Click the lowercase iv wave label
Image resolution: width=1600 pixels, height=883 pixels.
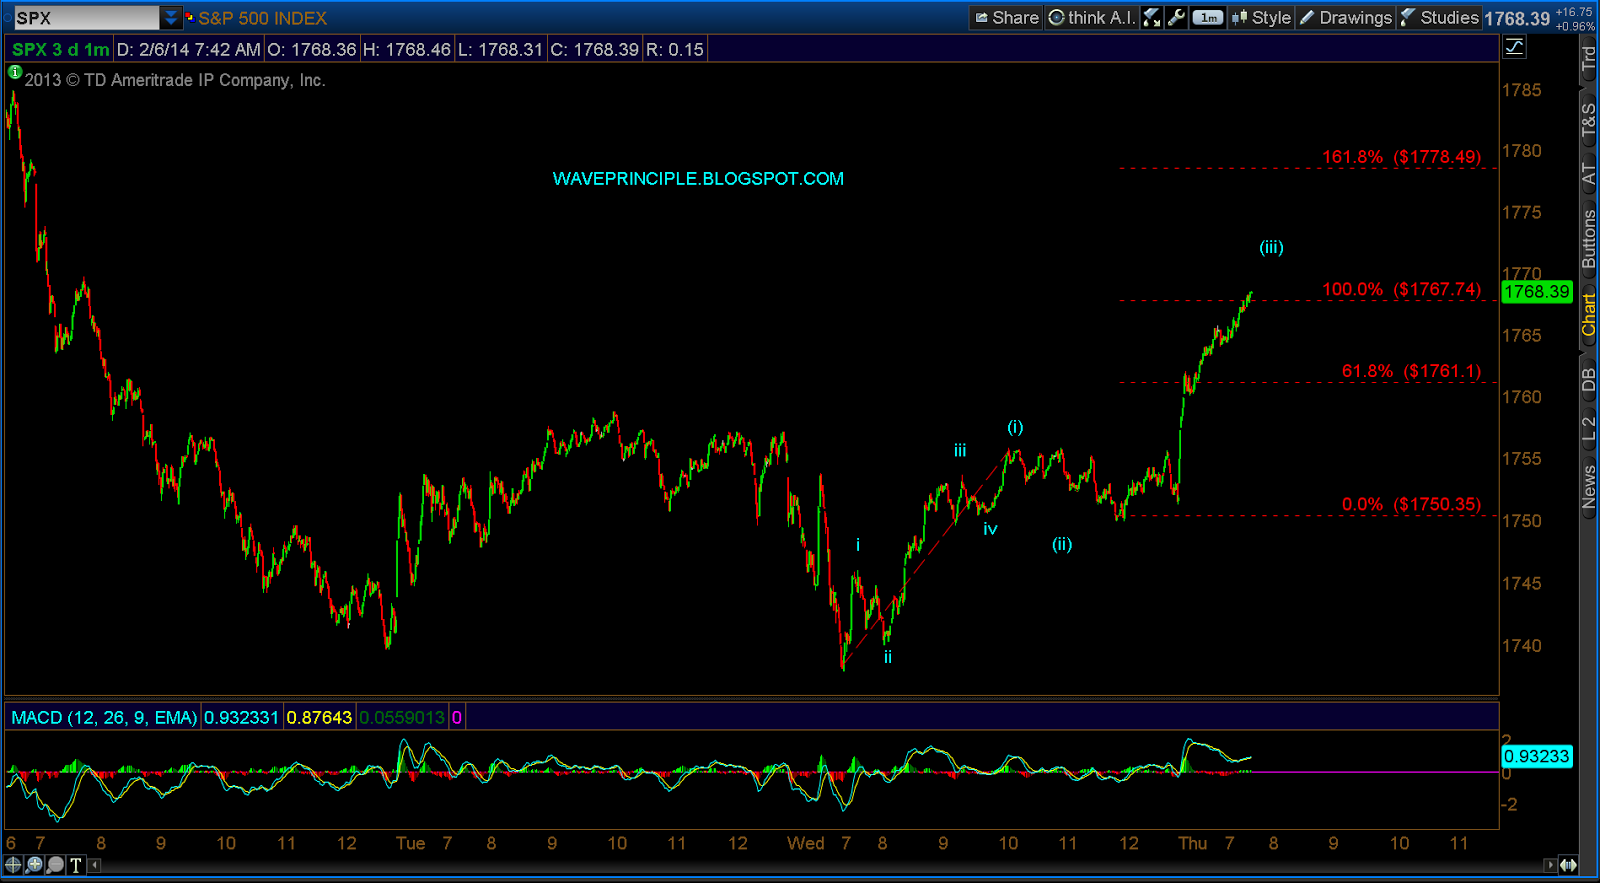click(990, 529)
